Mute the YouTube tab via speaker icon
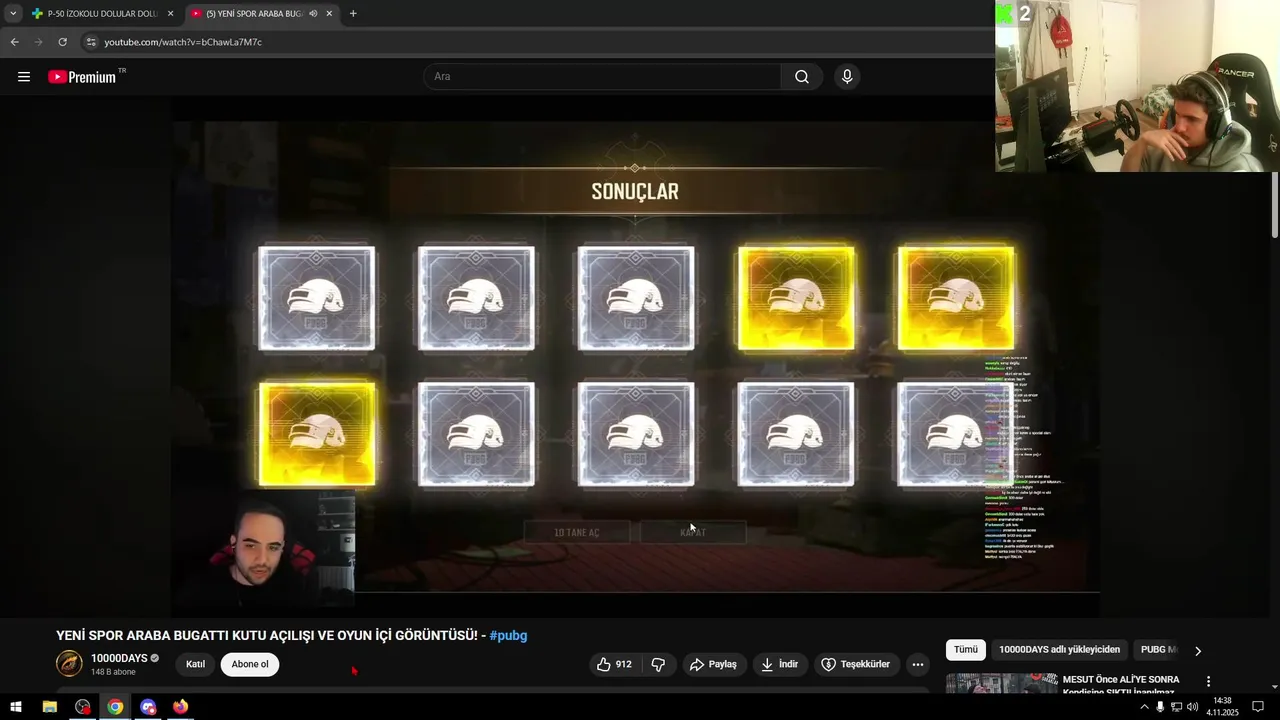 click(313, 14)
